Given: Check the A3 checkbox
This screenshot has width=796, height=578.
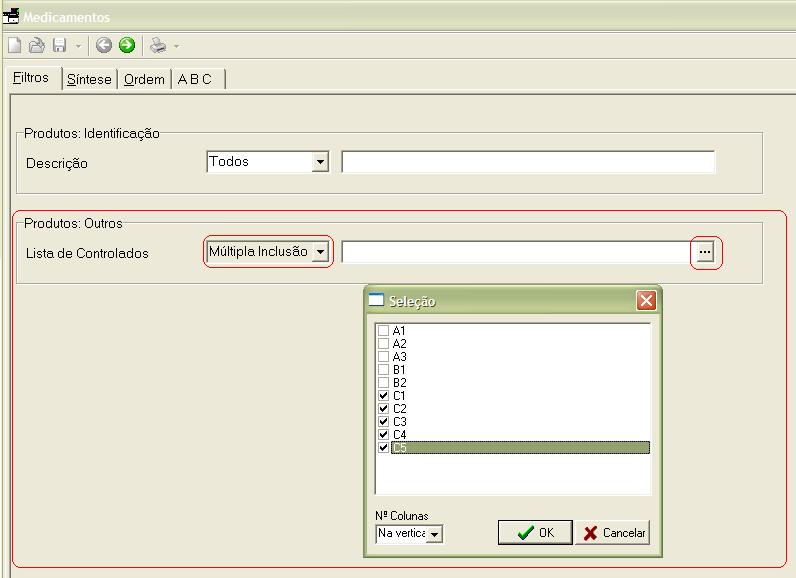Looking at the screenshot, I should (383, 357).
